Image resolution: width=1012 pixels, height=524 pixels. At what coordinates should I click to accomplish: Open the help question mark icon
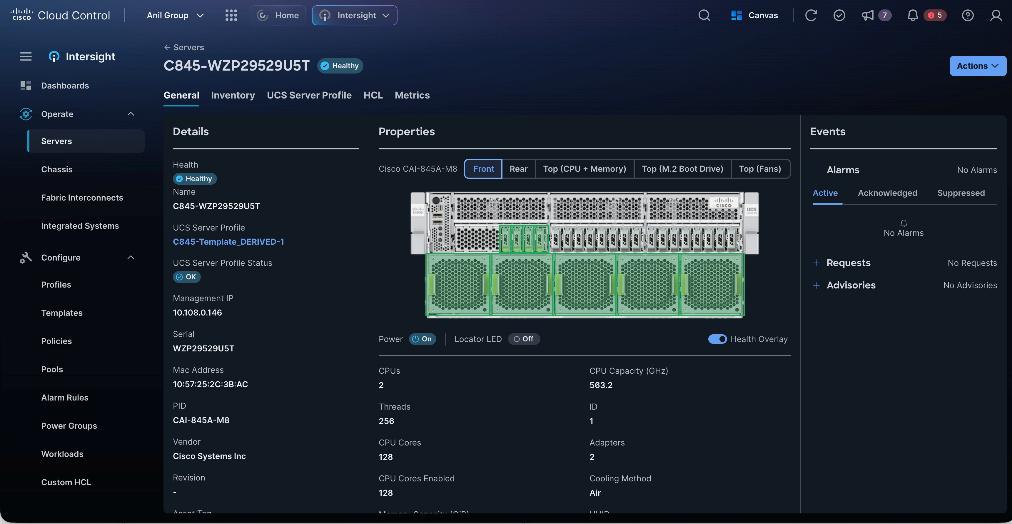click(x=967, y=15)
